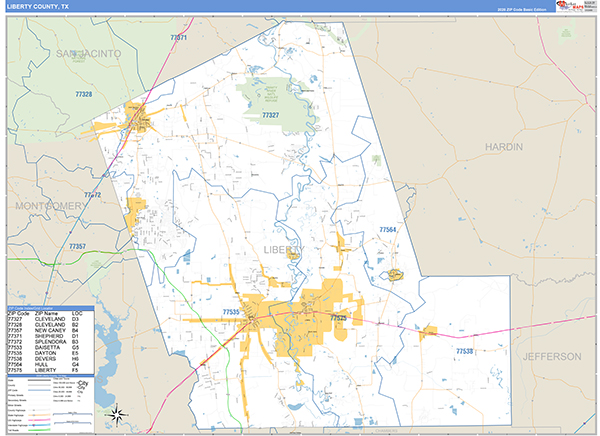Select index row 77371 SHEPHERD
The height and width of the screenshot is (436, 600).
pos(43,336)
